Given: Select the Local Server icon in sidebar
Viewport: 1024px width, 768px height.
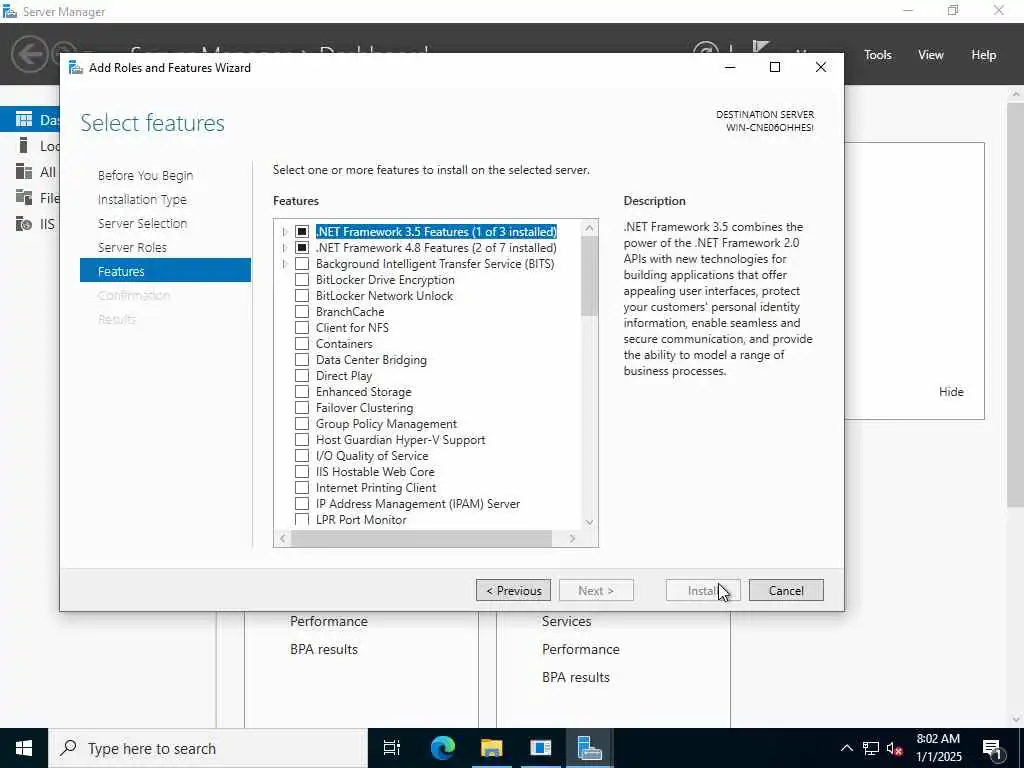Looking at the screenshot, I should (x=24, y=145).
